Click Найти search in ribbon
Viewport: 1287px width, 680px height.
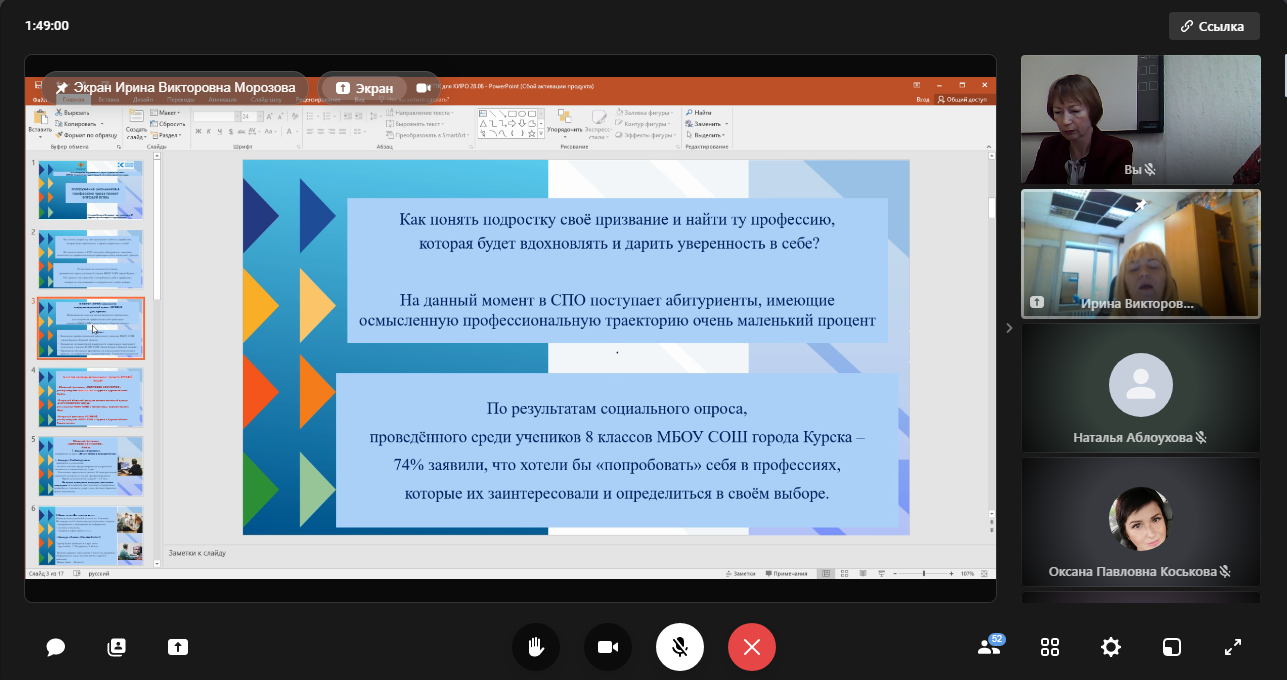point(700,113)
